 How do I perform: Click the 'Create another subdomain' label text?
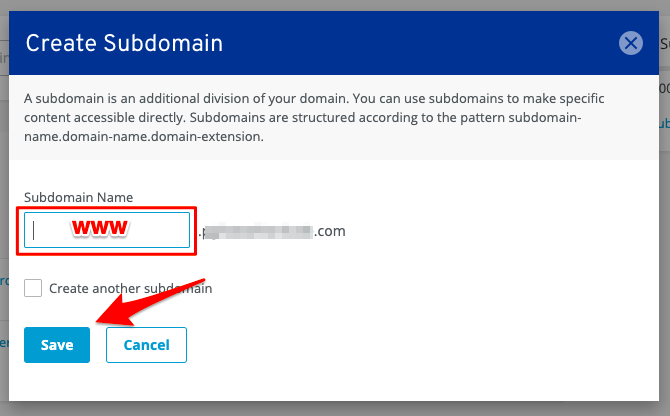[130, 288]
